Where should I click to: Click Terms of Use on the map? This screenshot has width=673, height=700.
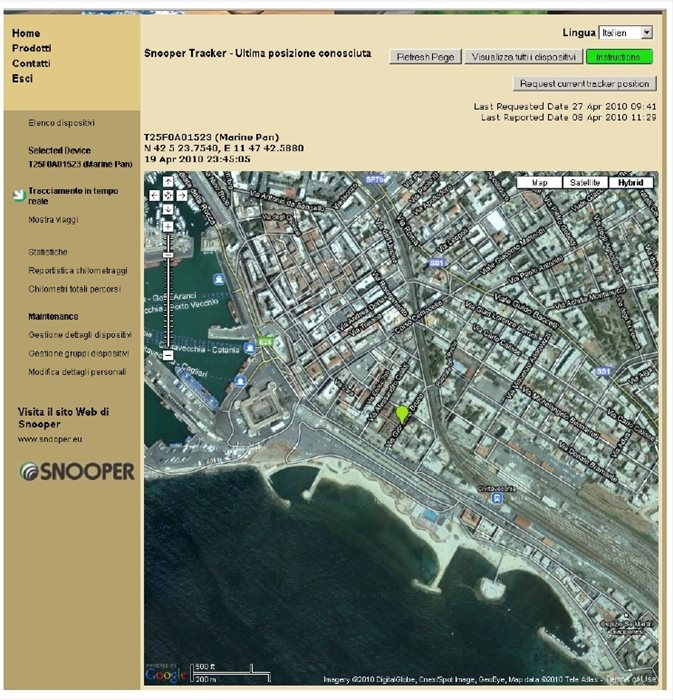coord(632,679)
